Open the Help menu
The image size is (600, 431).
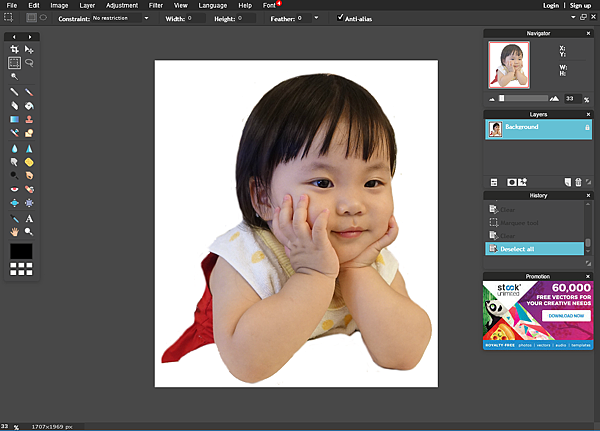(245, 5)
